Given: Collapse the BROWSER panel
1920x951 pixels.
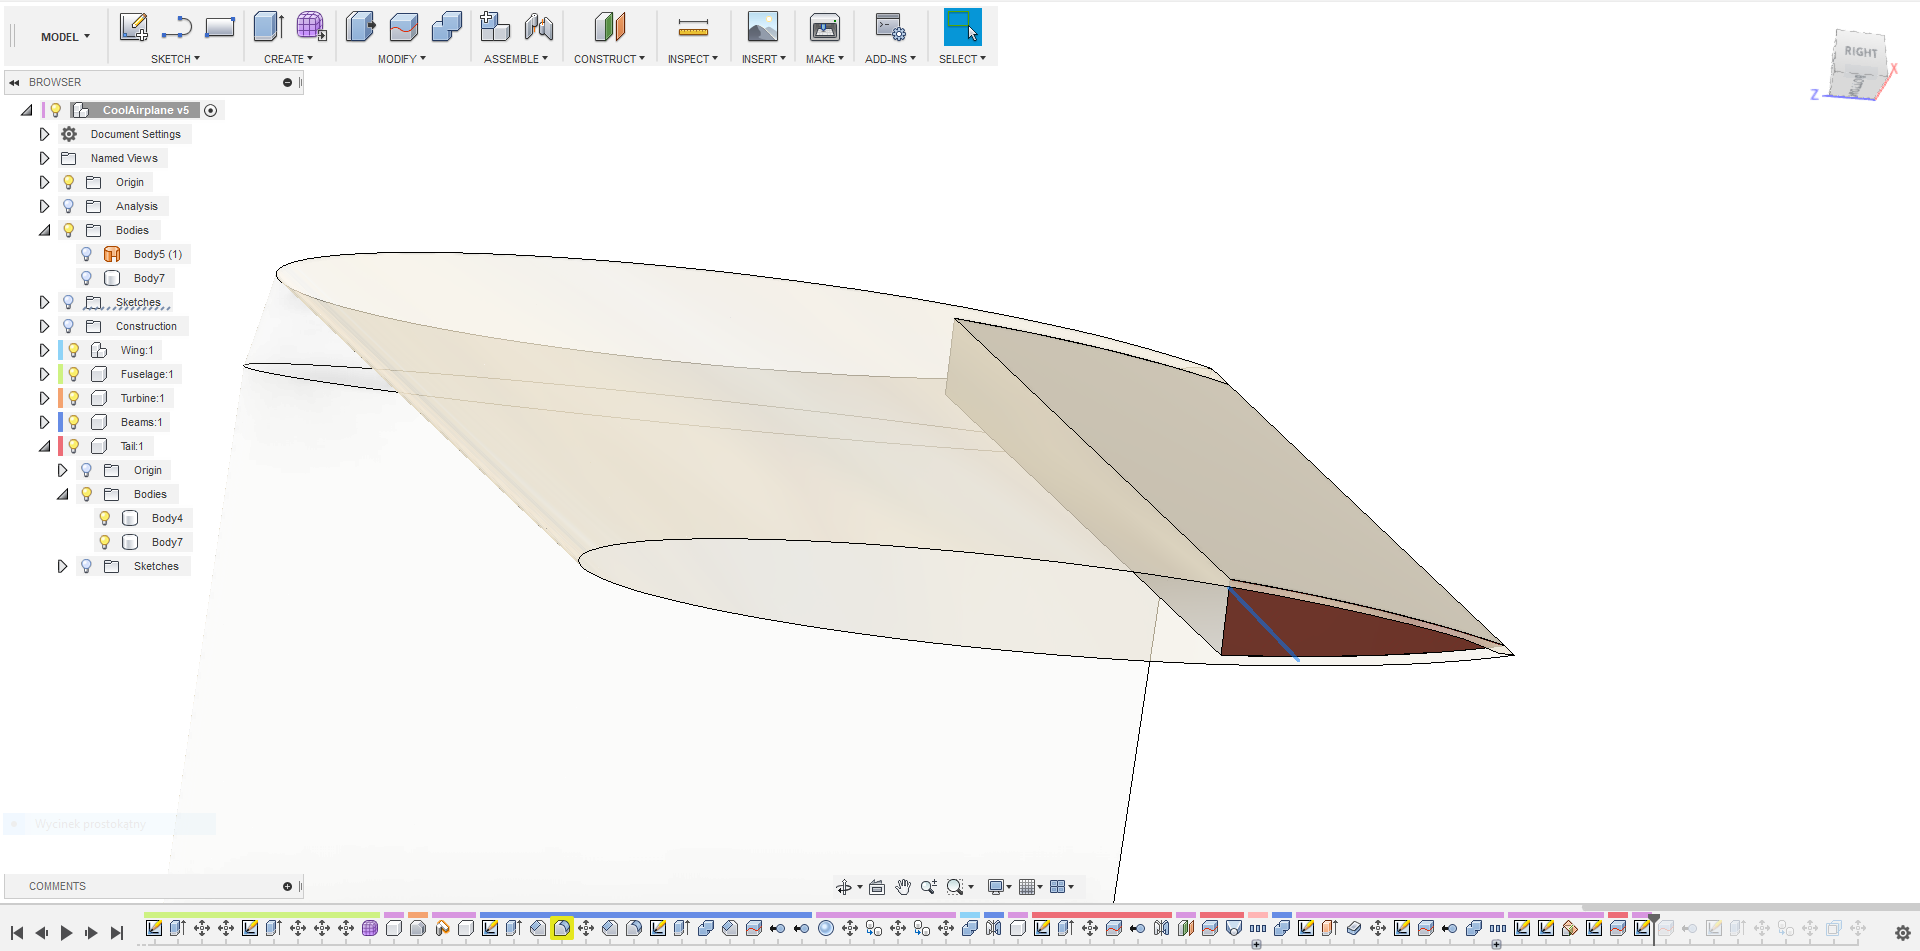Looking at the screenshot, I should (x=14, y=82).
